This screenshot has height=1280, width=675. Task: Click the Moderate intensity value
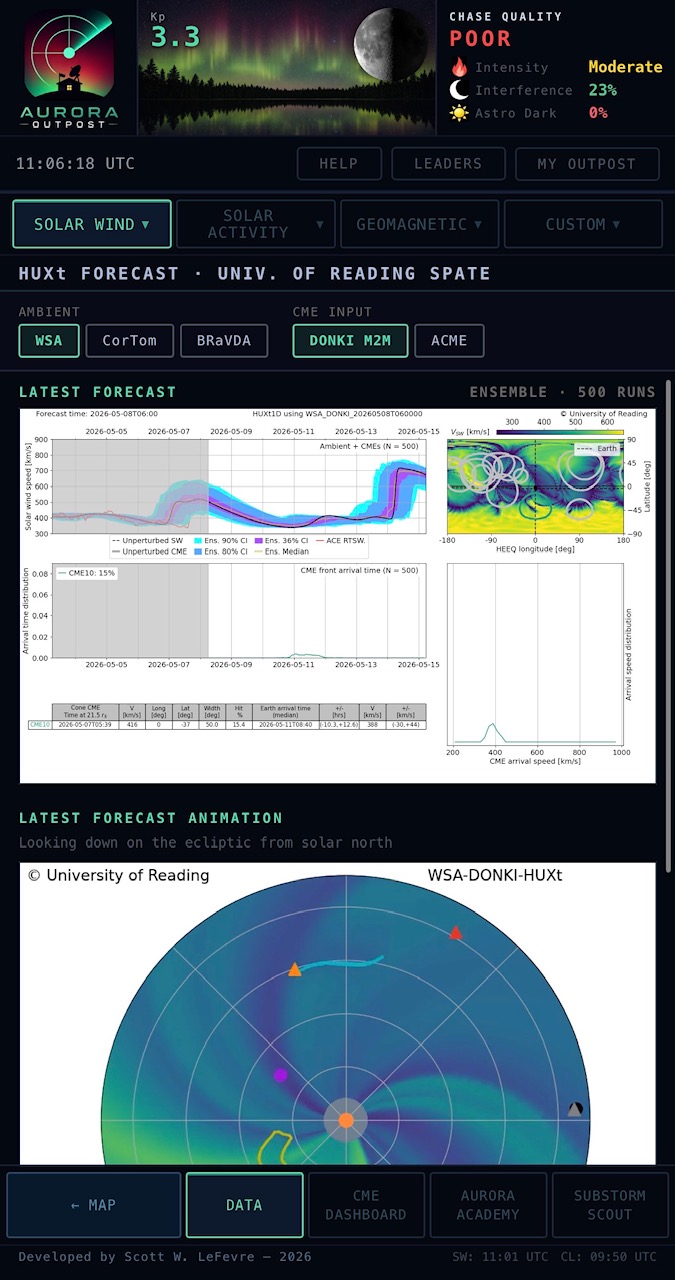coord(625,67)
